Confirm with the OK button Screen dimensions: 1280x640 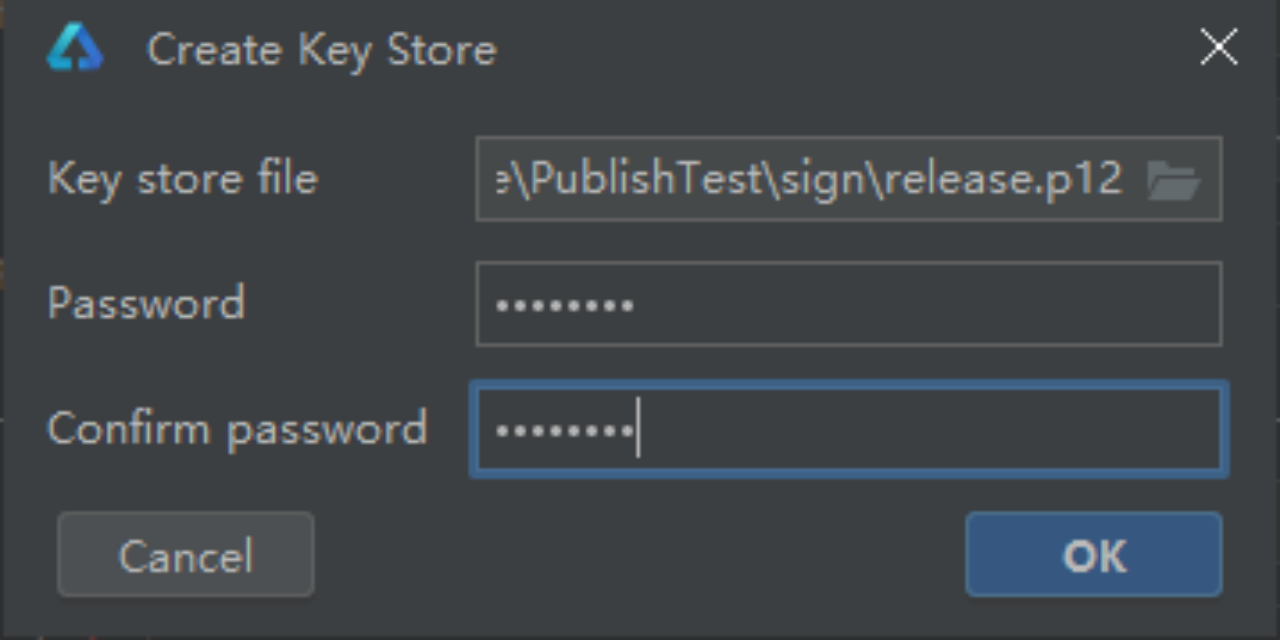[x=1093, y=555]
